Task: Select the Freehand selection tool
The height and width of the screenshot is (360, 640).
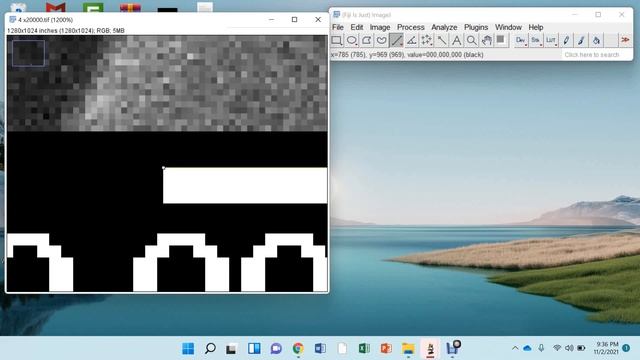Action: (382, 40)
